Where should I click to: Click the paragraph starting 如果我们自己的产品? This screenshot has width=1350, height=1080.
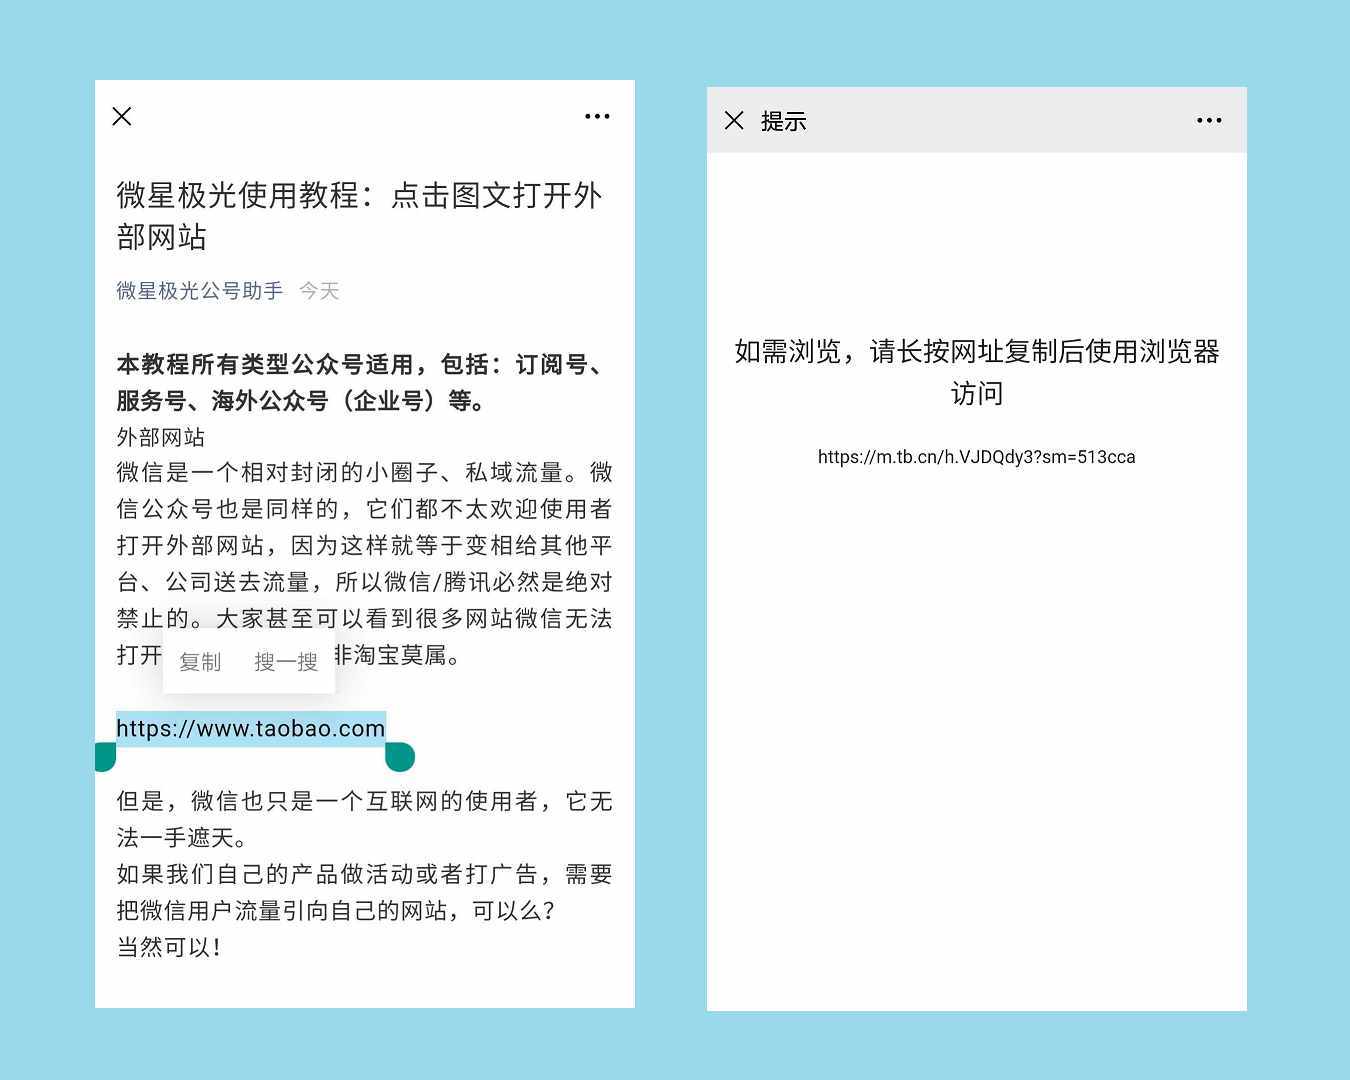point(364,892)
